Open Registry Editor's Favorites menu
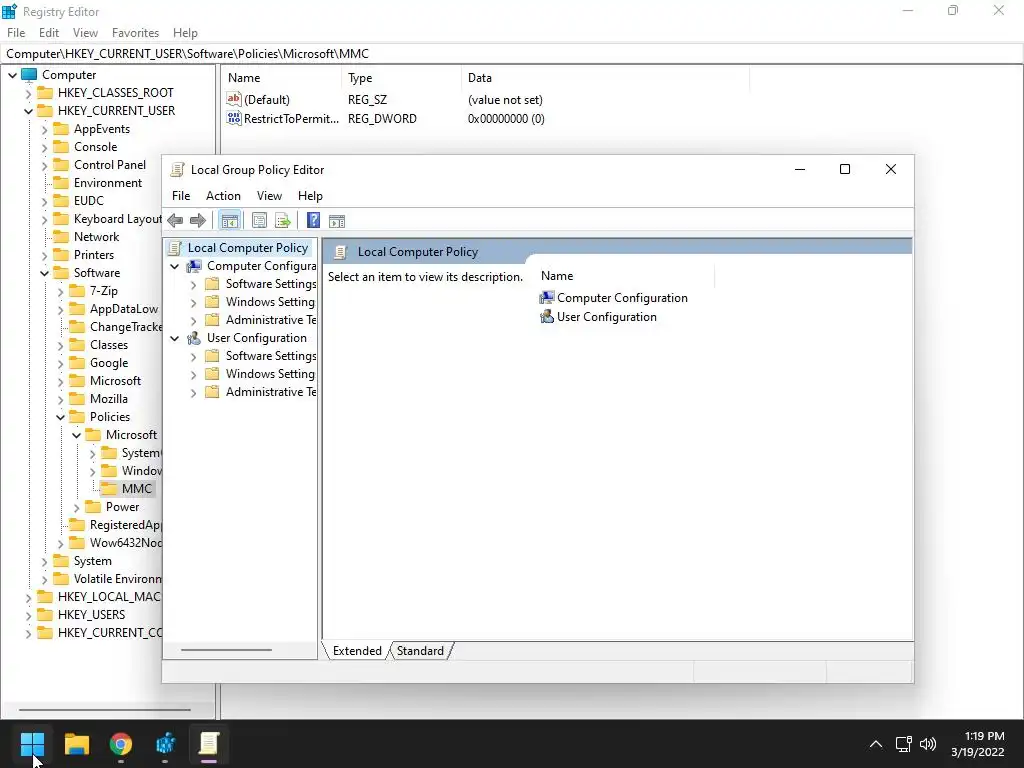1024x768 pixels. click(x=135, y=33)
